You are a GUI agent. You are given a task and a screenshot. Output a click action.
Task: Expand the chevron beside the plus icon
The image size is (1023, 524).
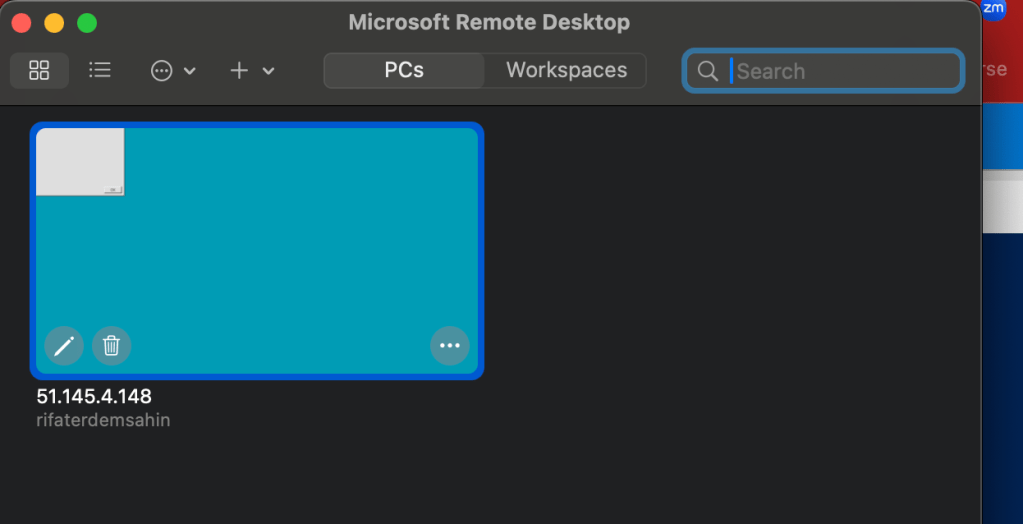pos(268,71)
